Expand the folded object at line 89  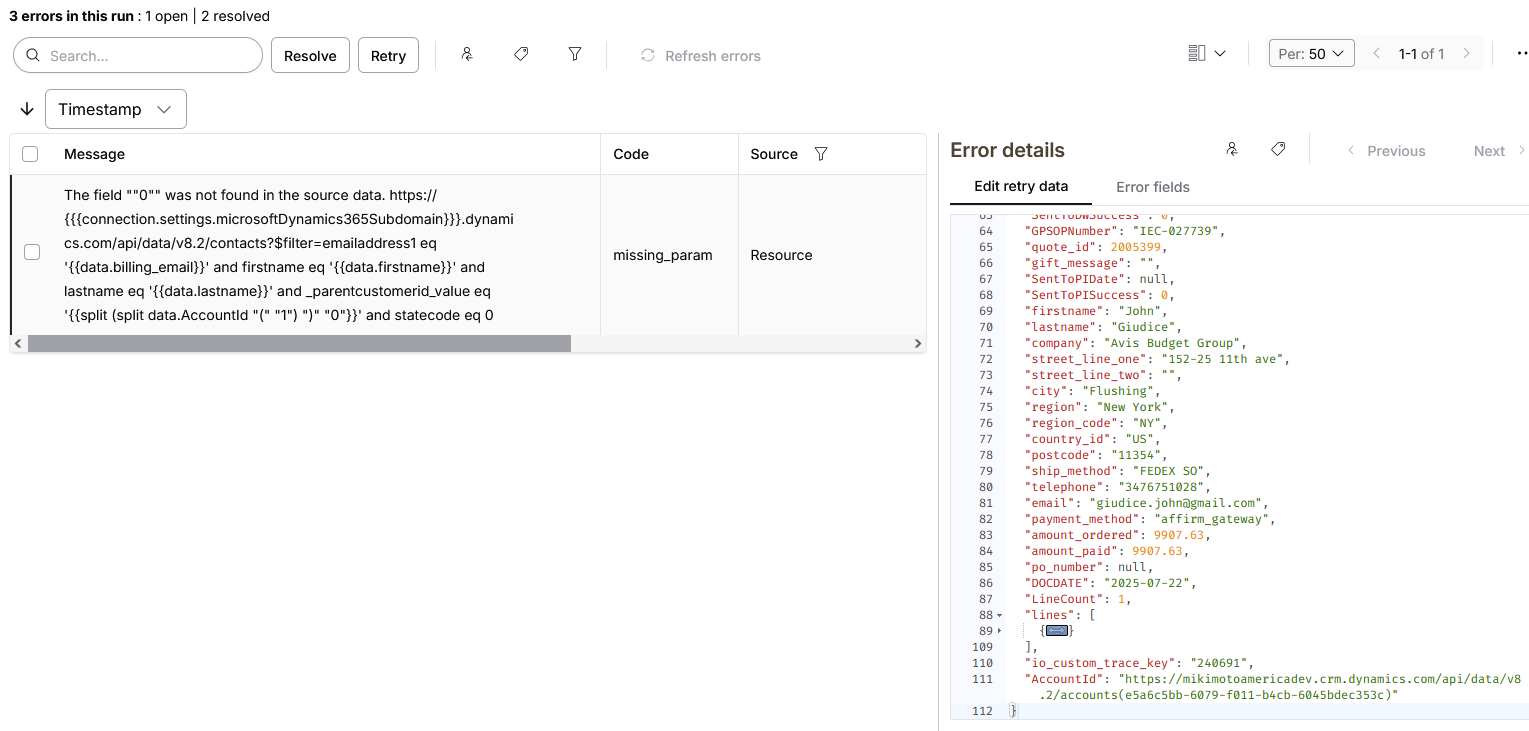point(999,632)
